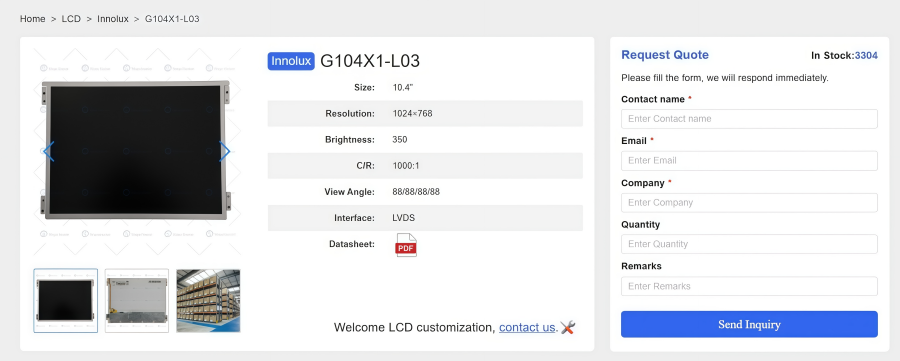
Task: Open the LCD breadcrumb link
Action: click(71, 19)
